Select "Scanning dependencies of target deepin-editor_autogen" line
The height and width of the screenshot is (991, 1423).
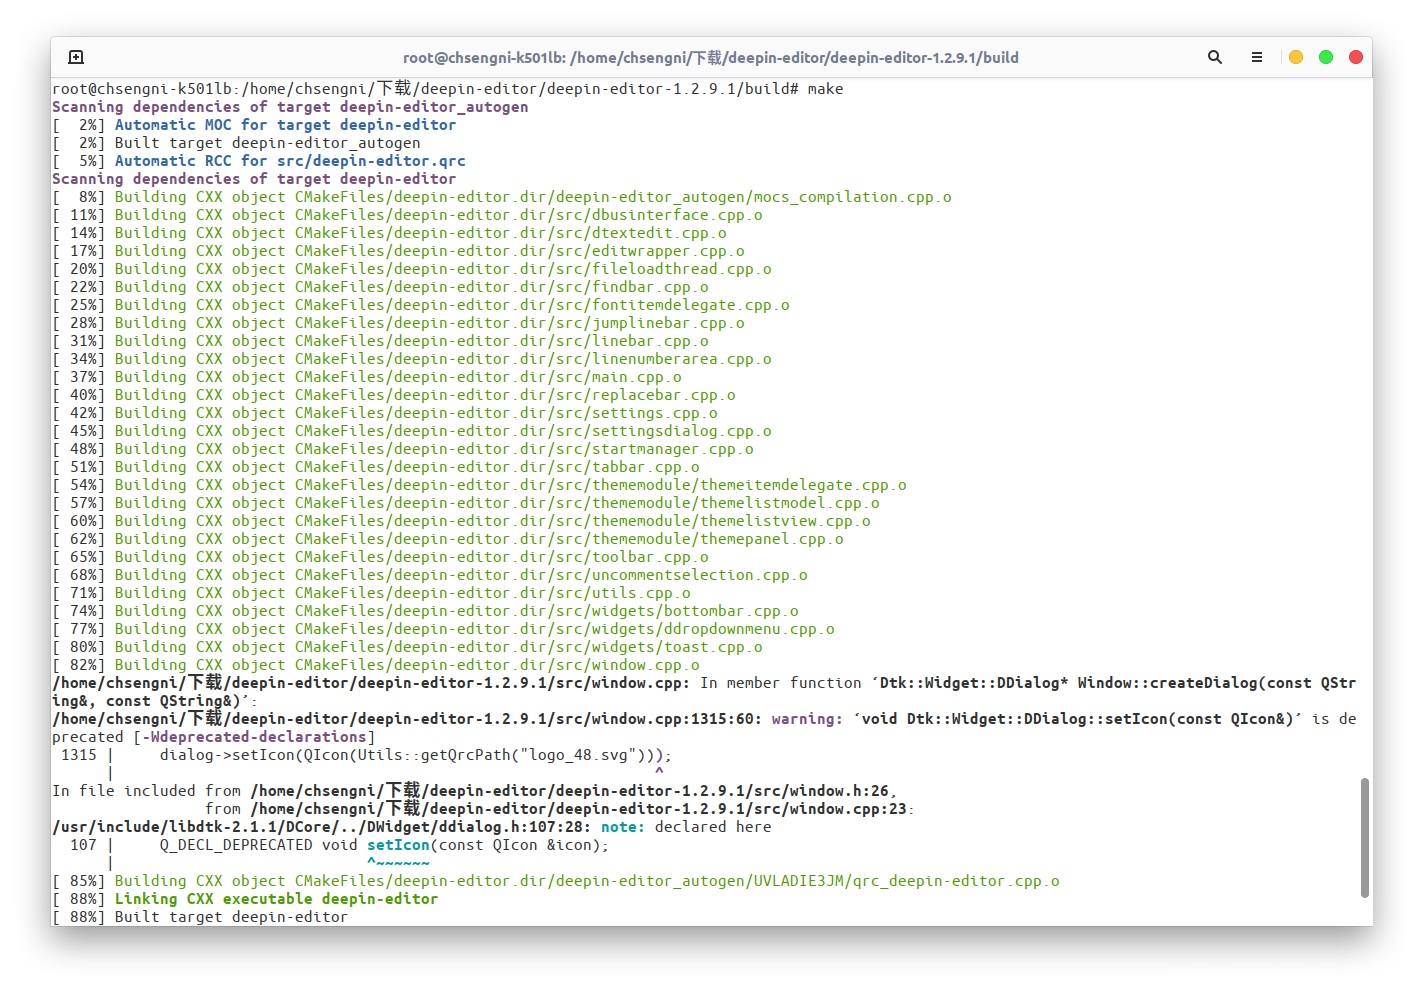[x=290, y=107]
